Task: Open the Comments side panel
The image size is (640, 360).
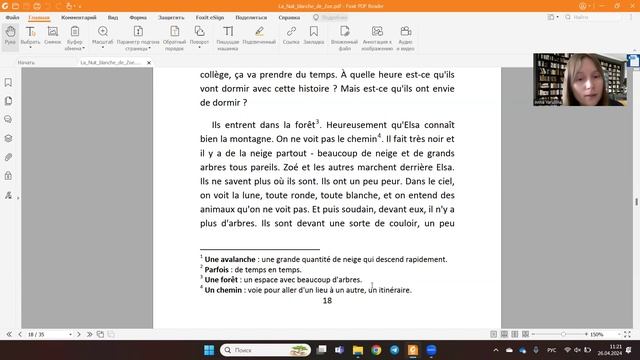Action: tap(8, 119)
